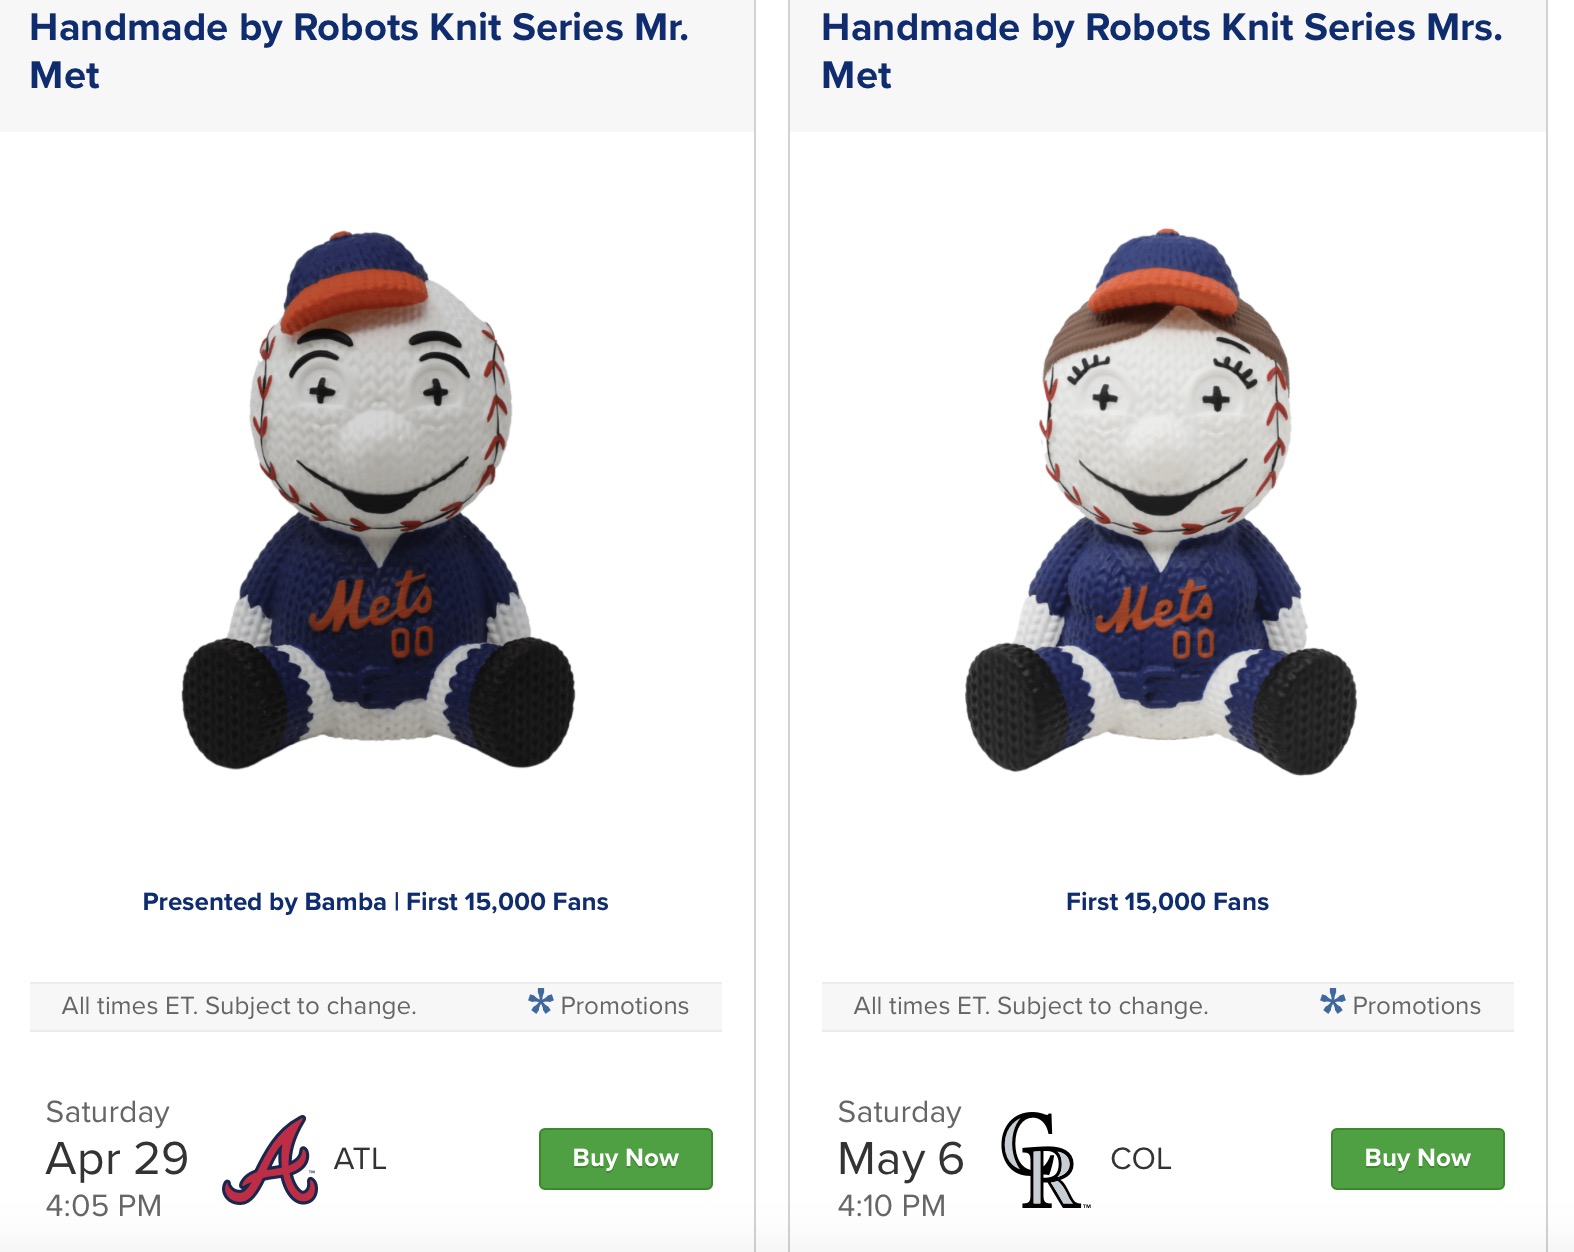Select the Handmade by Robots Mr. Met title
Viewport: 1574px width, 1252px height.
tap(359, 51)
